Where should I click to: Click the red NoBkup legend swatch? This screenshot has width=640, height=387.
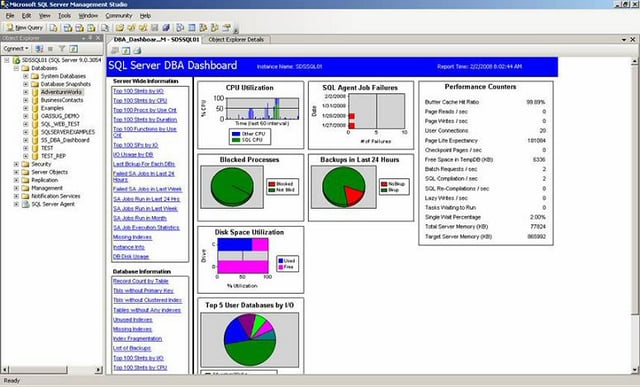click(384, 184)
